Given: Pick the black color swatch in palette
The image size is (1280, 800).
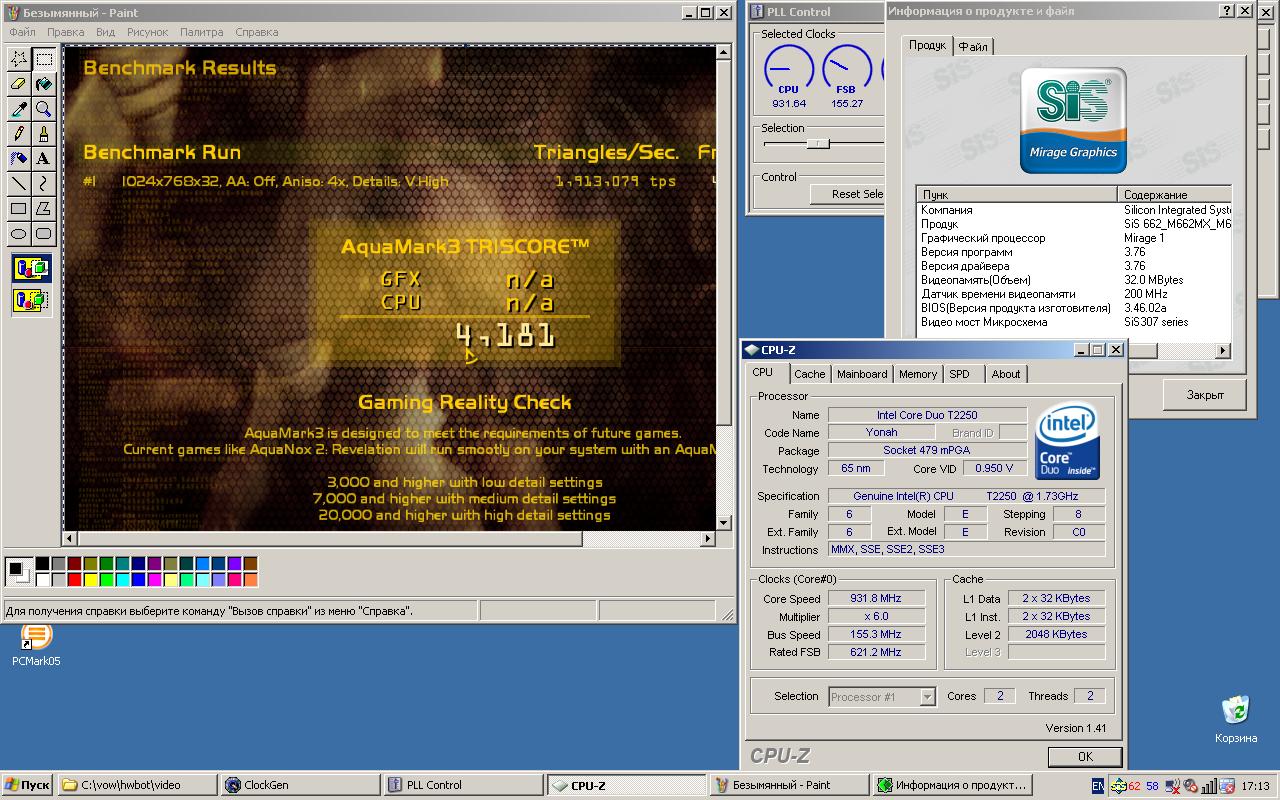Looking at the screenshot, I should tap(43, 564).
